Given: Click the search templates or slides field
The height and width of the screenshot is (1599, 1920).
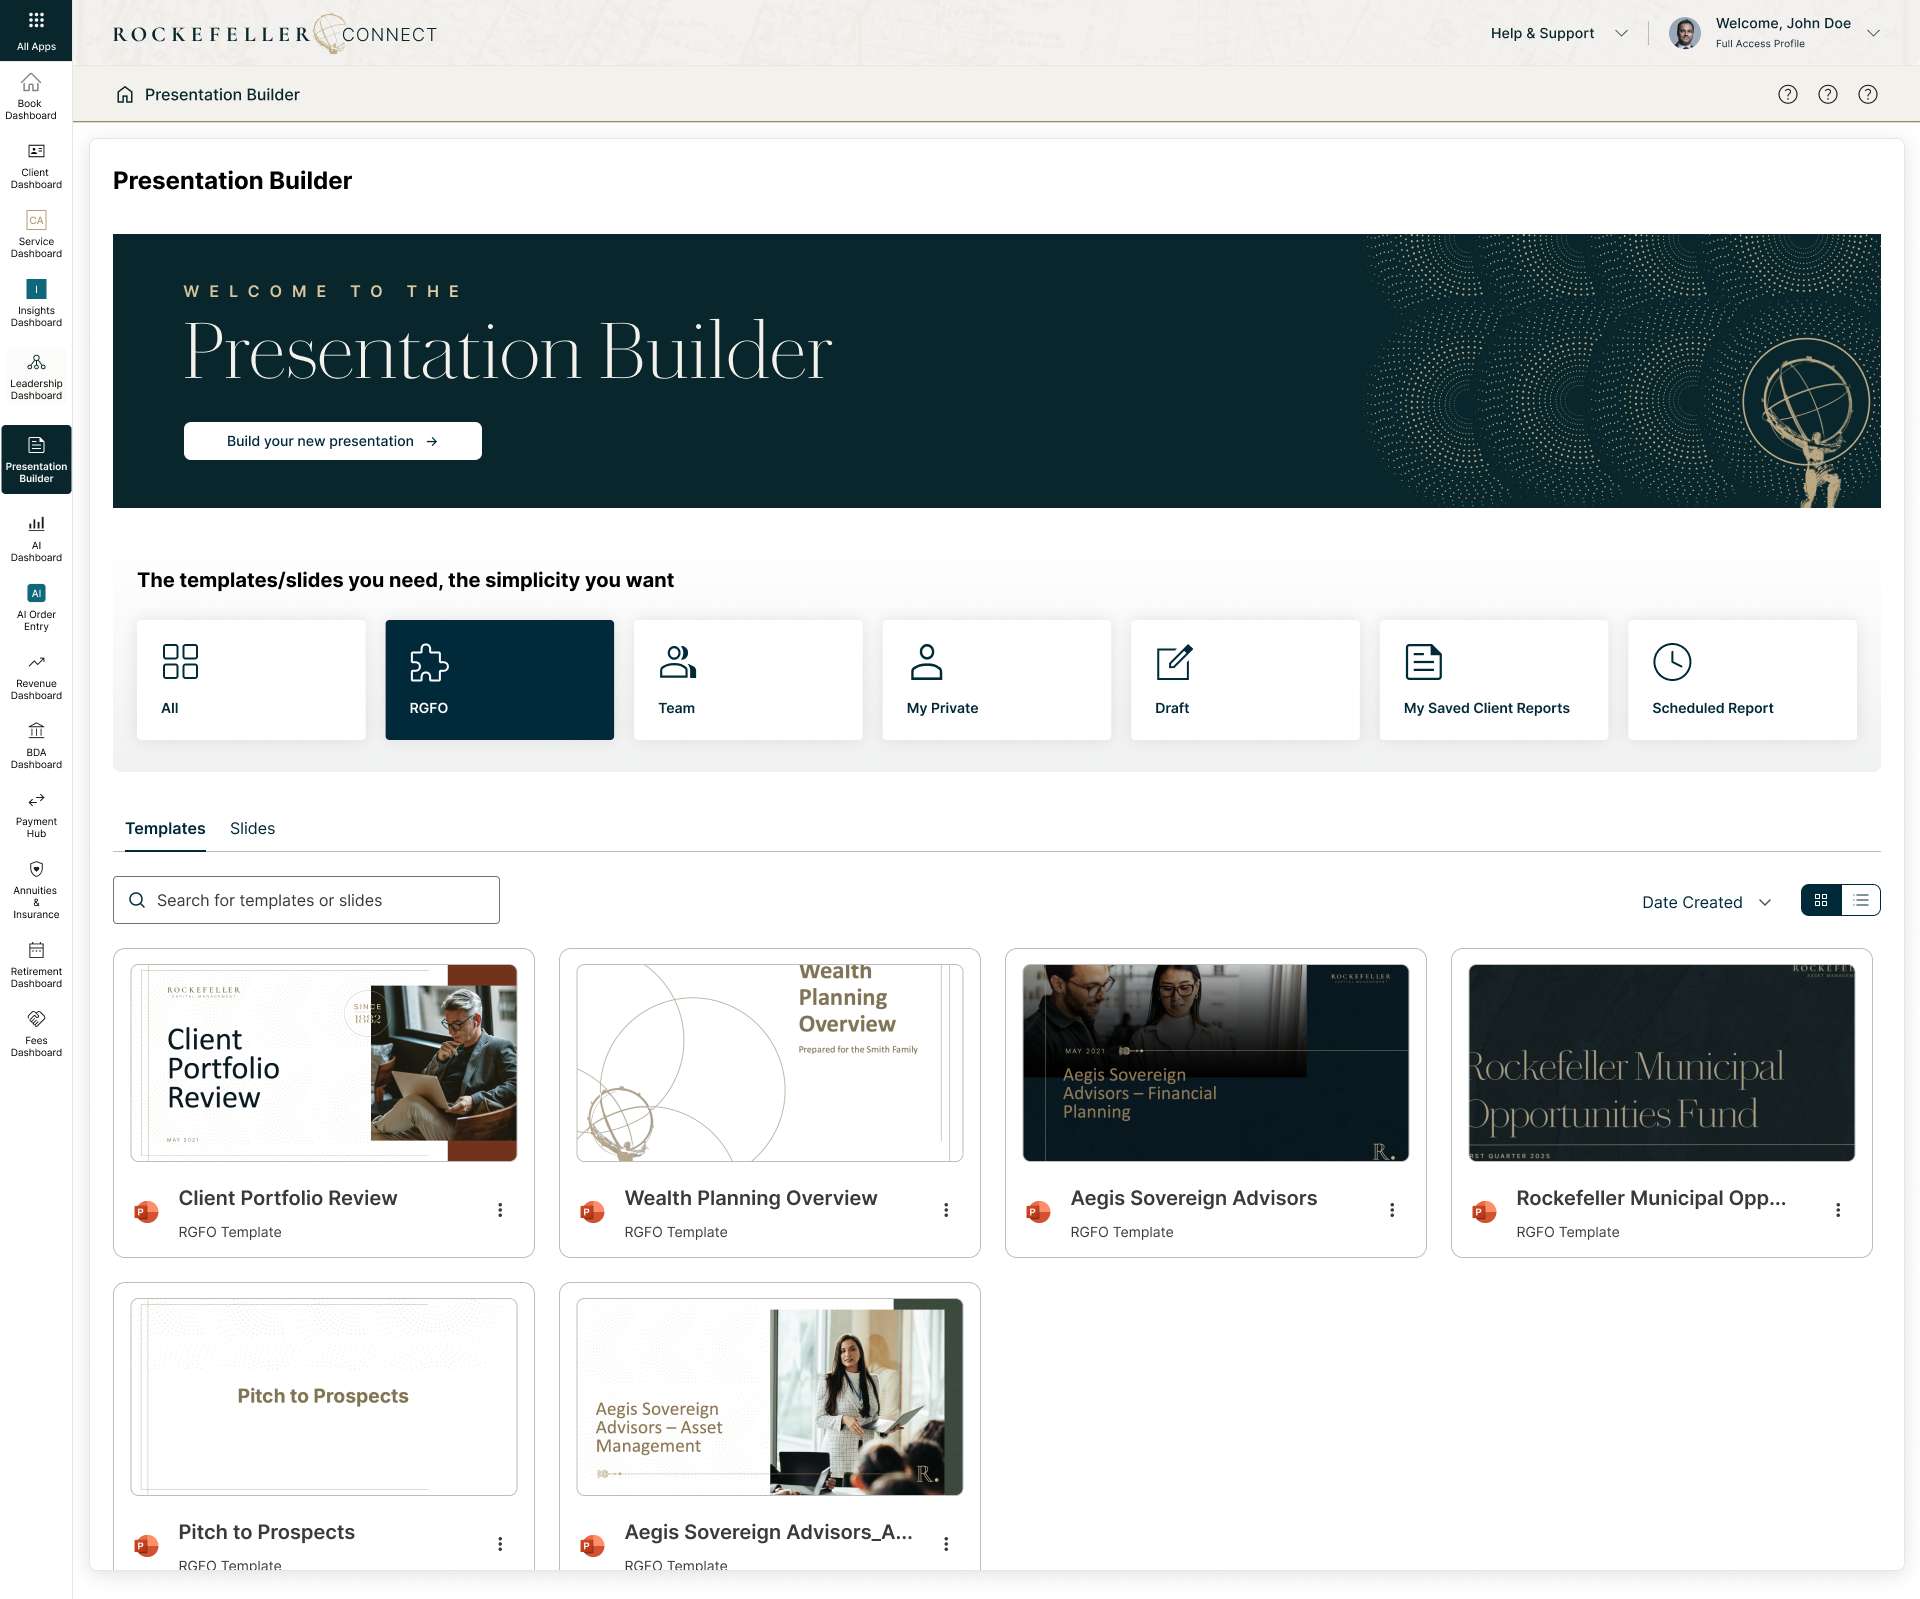Looking at the screenshot, I should 306,899.
